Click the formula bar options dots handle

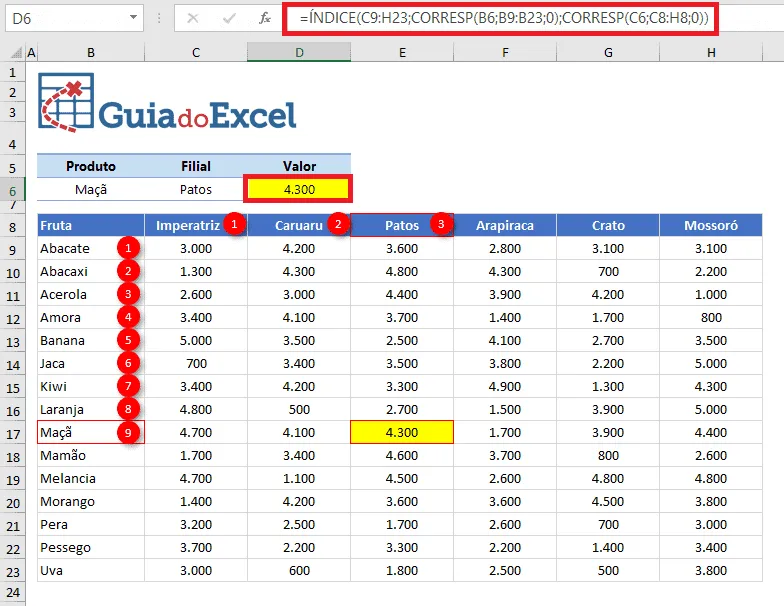(x=159, y=18)
